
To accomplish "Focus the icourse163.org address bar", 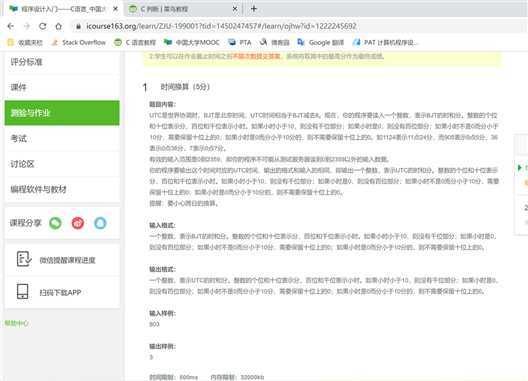I will 221,26.
